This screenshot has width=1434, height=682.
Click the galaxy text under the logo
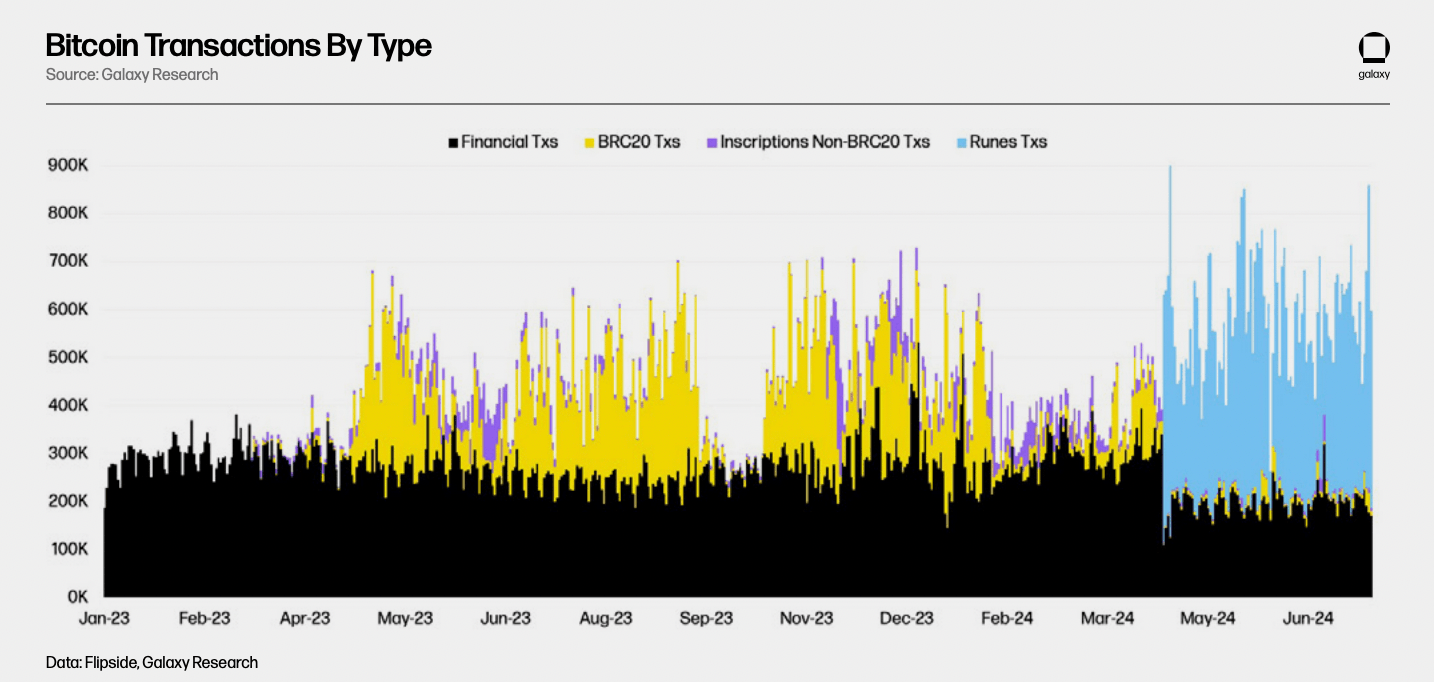pyautogui.click(x=1374, y=74)
